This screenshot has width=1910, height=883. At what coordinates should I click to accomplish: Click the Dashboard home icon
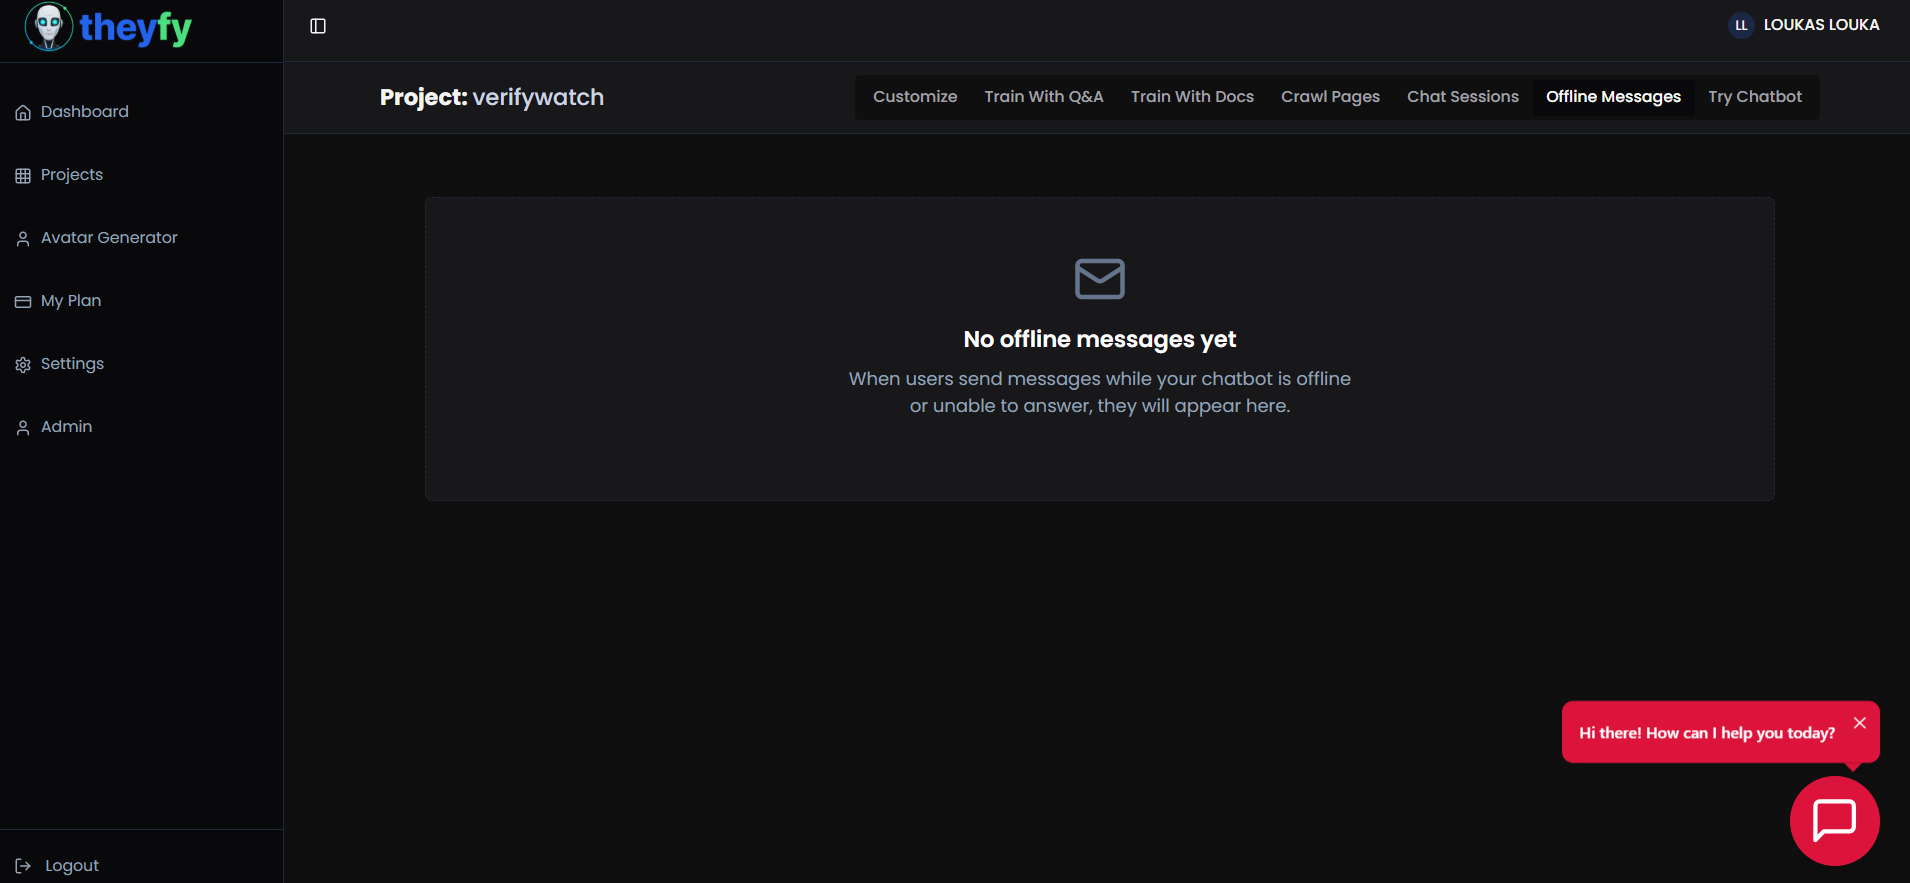[23, 113]
